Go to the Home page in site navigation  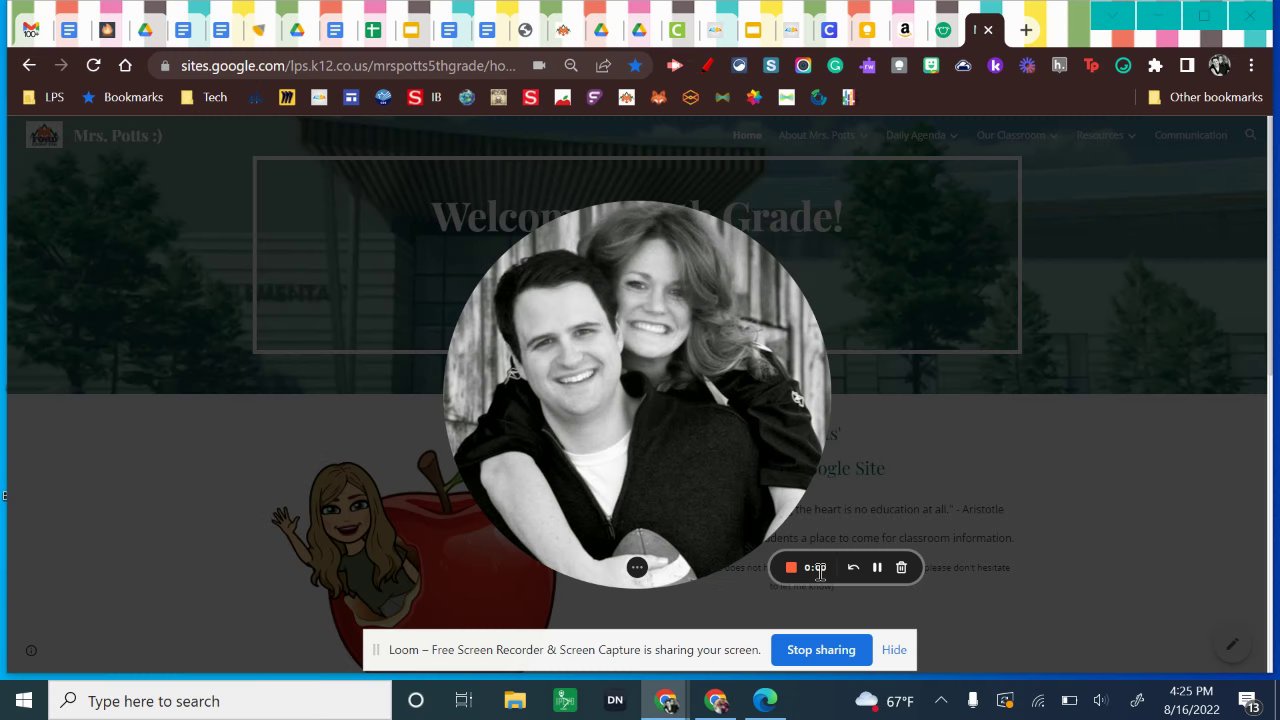747,135
